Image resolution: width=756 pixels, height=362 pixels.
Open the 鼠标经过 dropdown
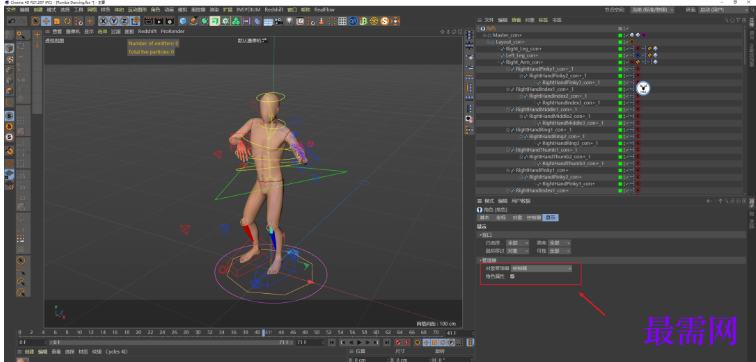tap(517, 251)
